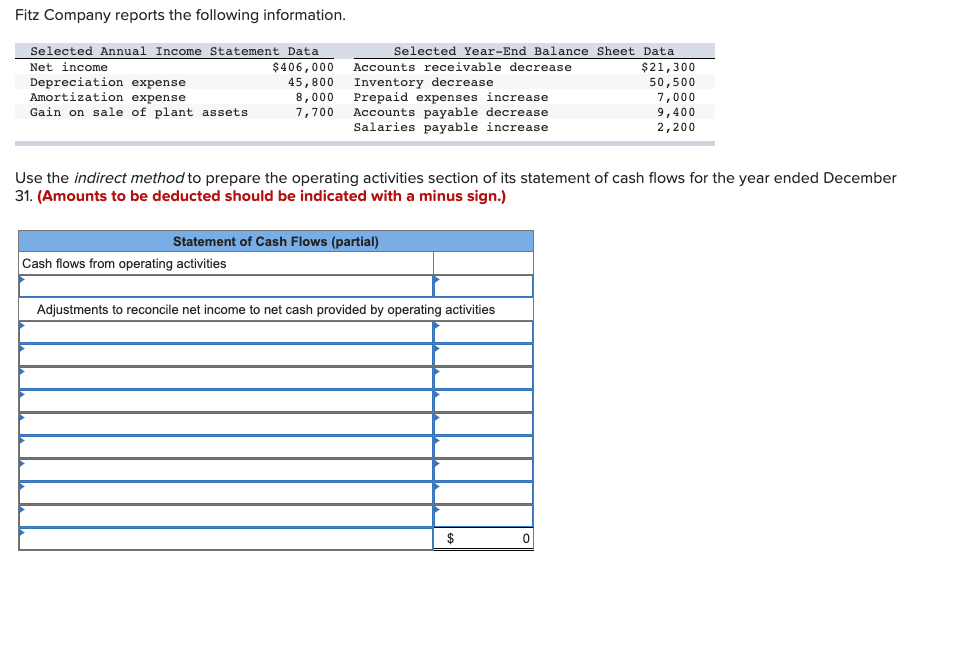Click the Accounts receivable decrease label

click(x=462, y=67)
